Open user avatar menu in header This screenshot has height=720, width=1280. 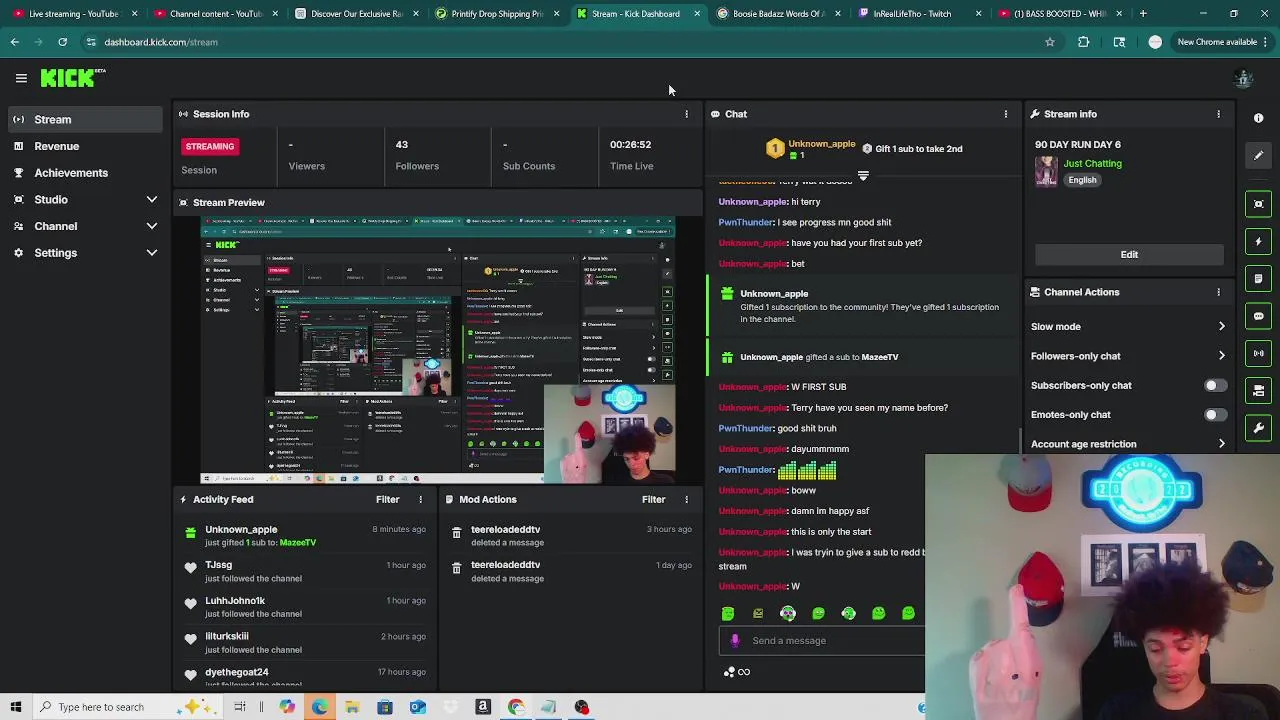click(1243, 78)
